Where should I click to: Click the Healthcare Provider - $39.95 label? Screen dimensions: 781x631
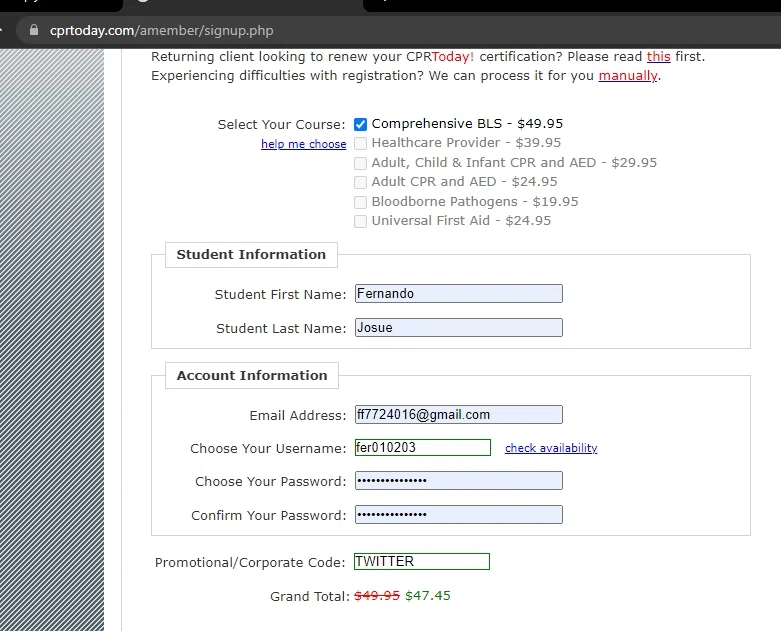pos(466,143)
